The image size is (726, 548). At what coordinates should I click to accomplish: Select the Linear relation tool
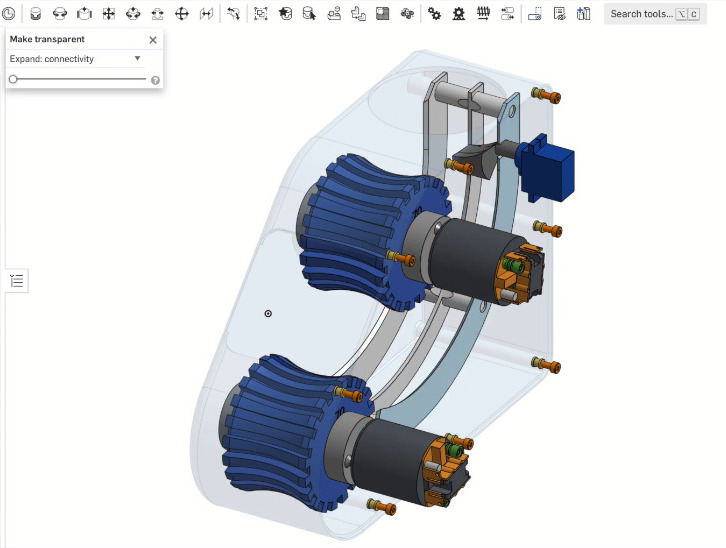[x=507, y=14]
